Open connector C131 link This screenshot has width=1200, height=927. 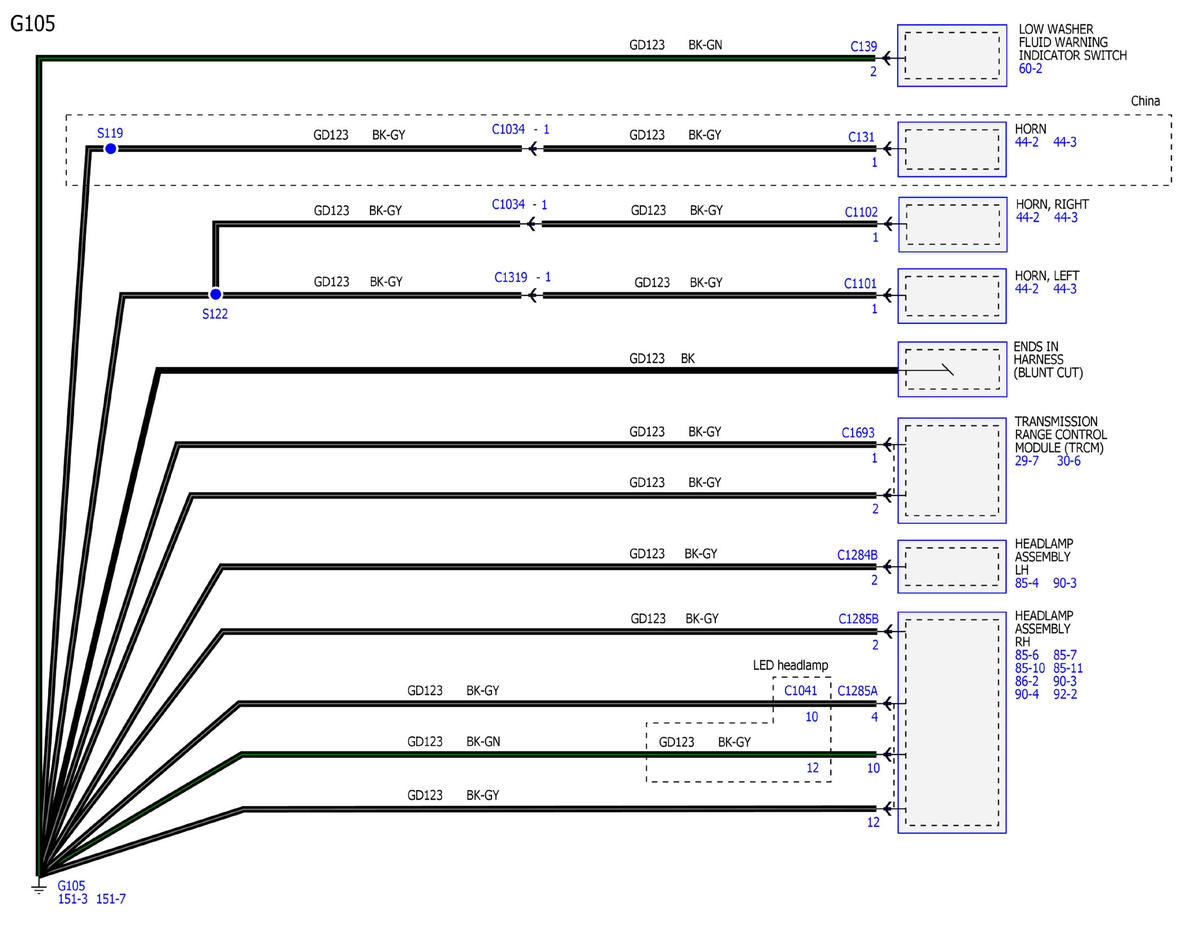(x=862, y=137)
